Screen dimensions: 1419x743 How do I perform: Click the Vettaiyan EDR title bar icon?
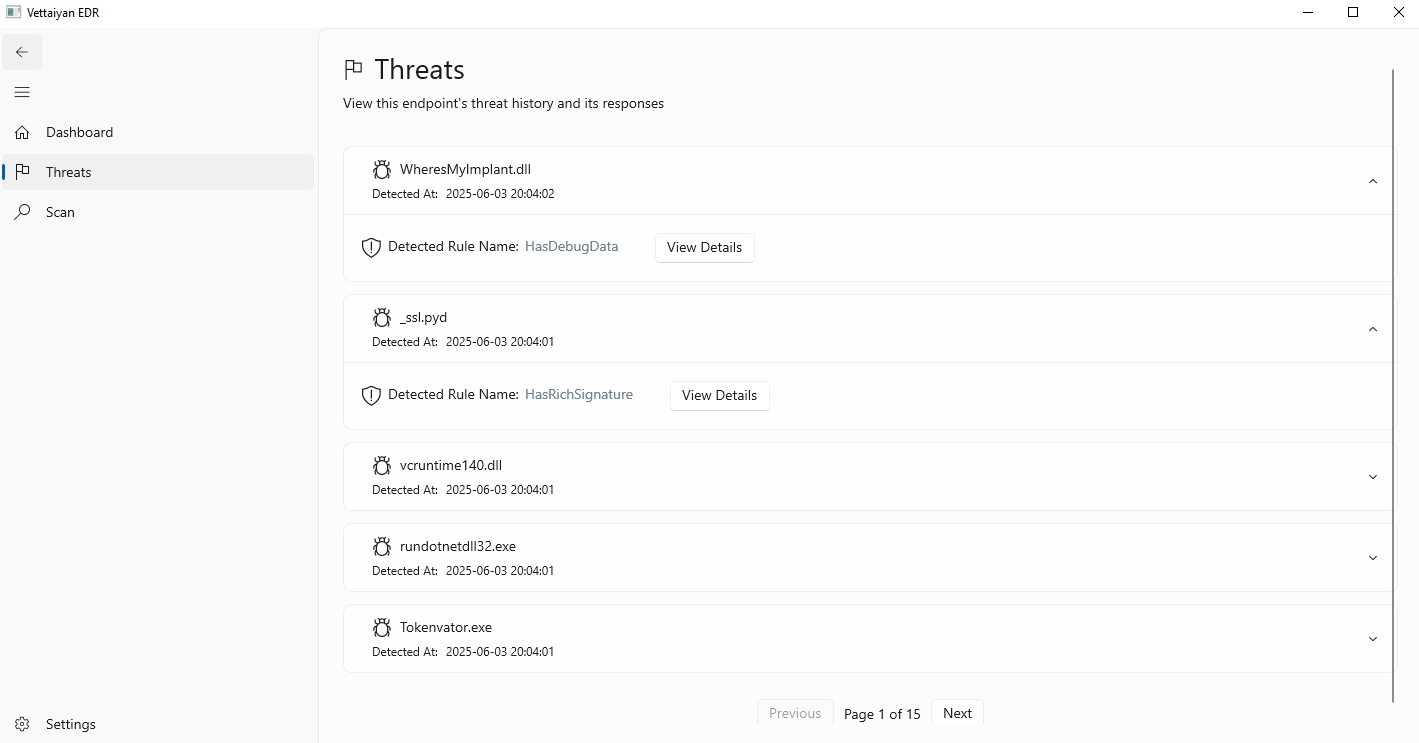pos(12,11)
